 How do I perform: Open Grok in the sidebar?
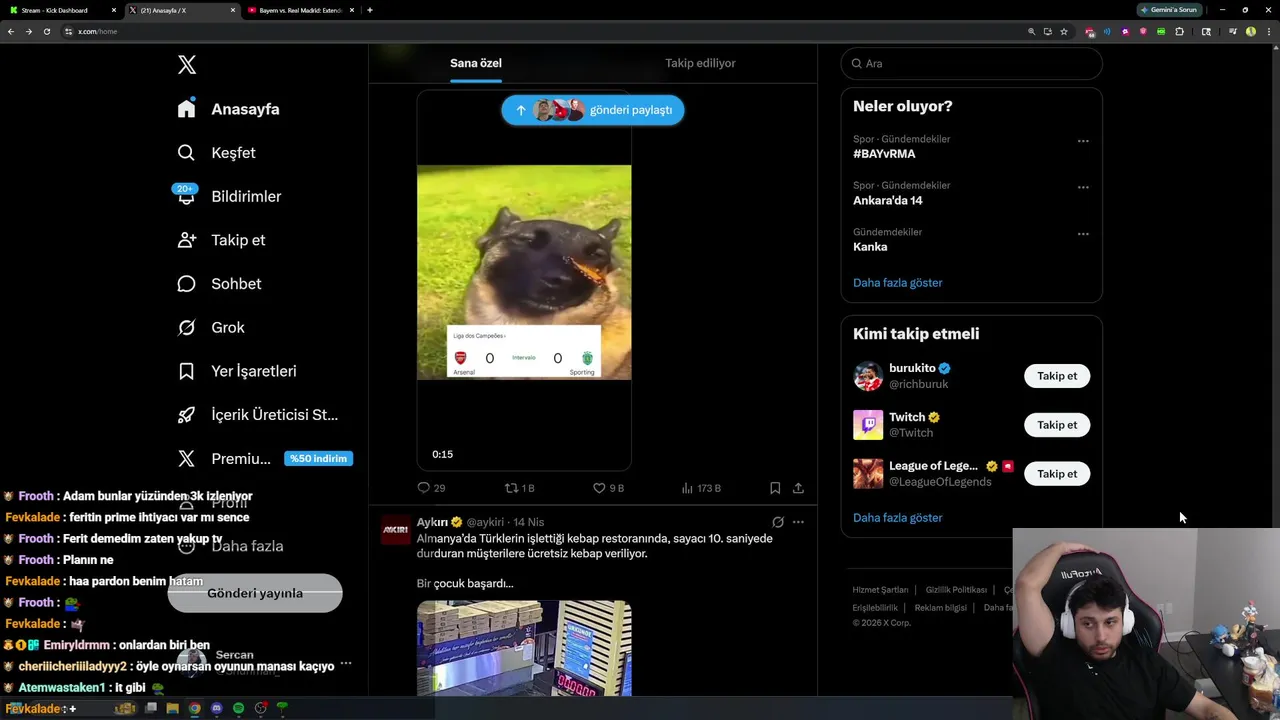(211, 327)
